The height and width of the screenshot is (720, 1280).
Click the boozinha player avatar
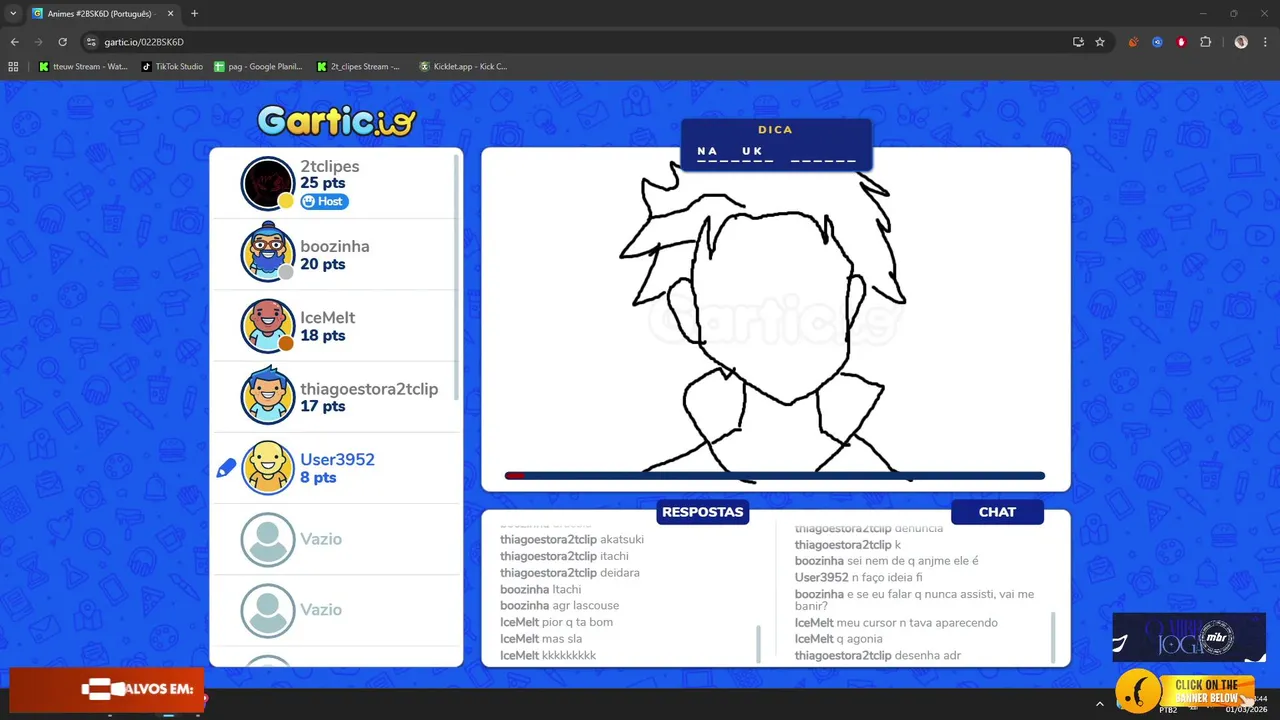click(x=268, y=254)
